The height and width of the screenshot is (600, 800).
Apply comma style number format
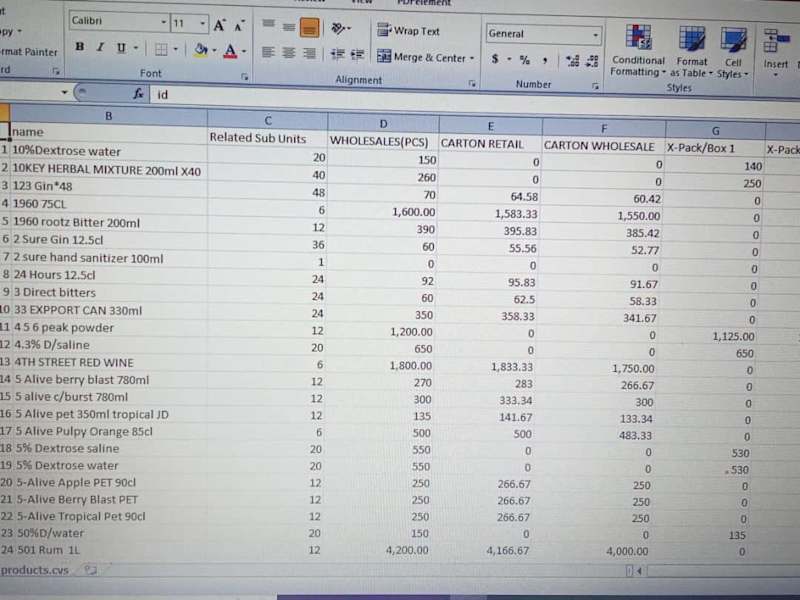click(545, 61)
